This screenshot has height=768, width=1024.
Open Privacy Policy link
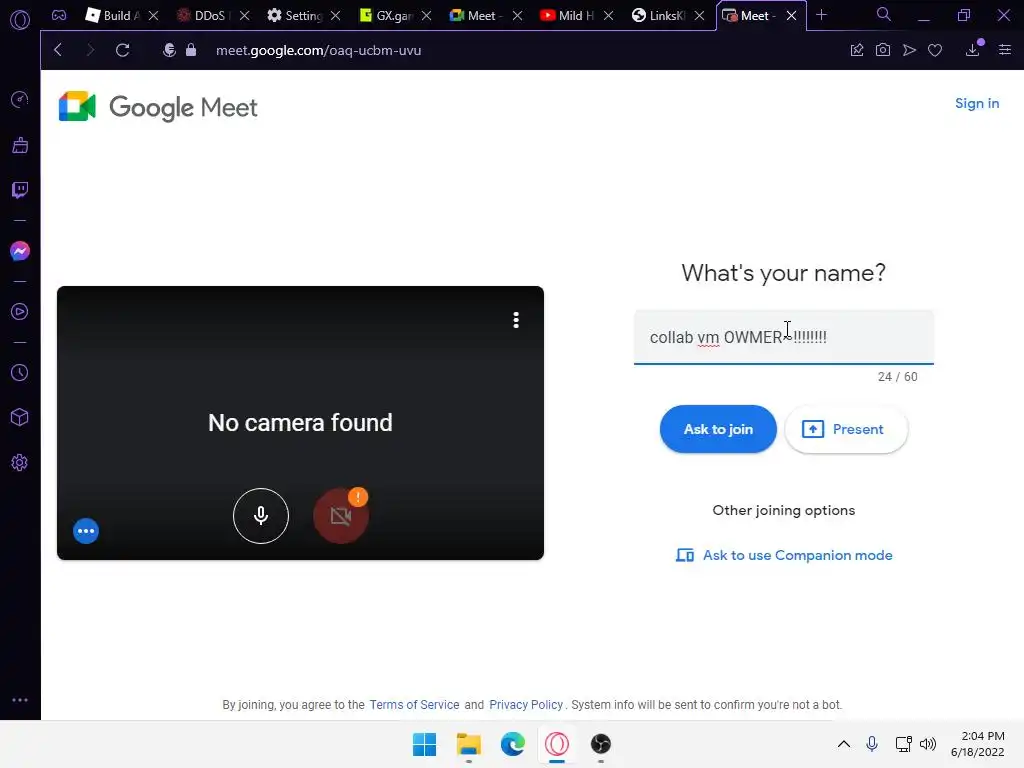pos(526,705)
